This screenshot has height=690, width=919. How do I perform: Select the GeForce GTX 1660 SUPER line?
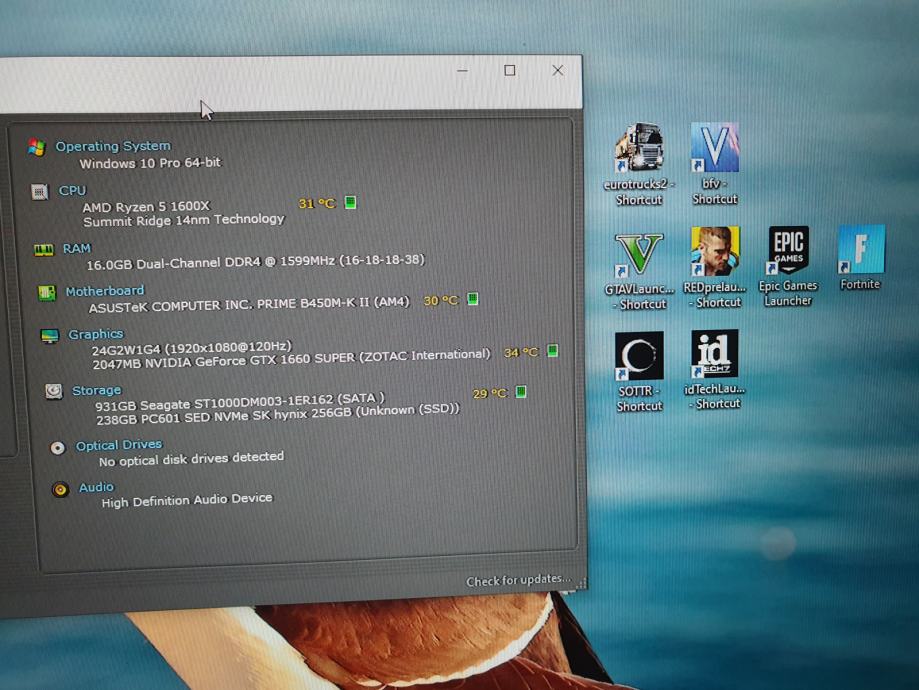(291, 359)
